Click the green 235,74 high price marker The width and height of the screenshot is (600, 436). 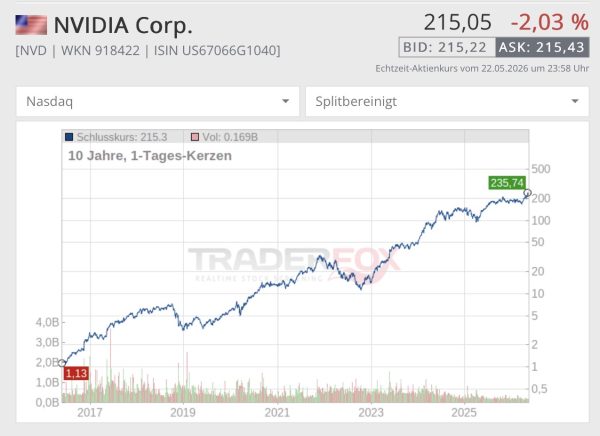[507, 183]
